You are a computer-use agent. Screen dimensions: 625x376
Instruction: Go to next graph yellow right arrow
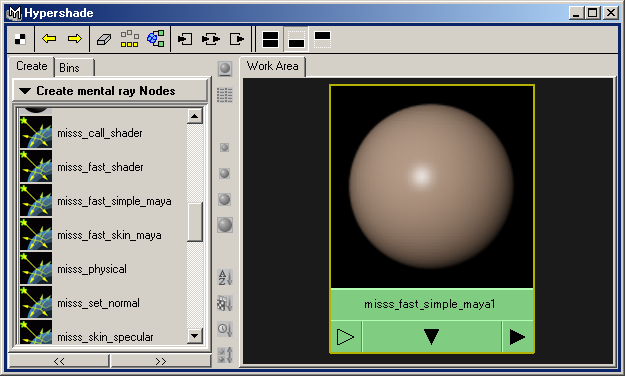pos(75,39)
